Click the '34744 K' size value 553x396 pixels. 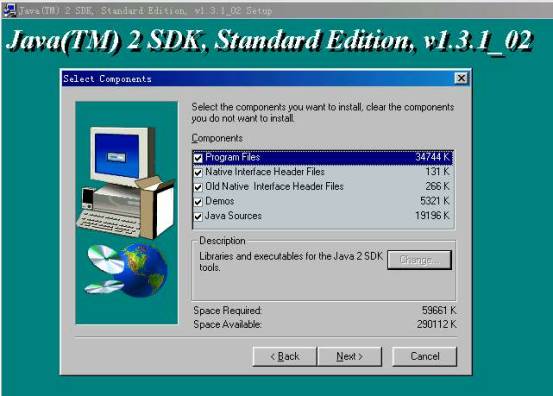(x=432, y=157)
